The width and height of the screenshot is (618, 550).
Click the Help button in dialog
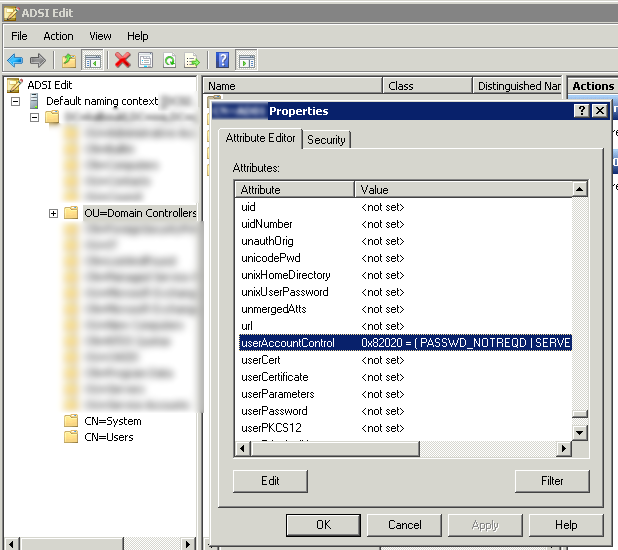[566, 525]
